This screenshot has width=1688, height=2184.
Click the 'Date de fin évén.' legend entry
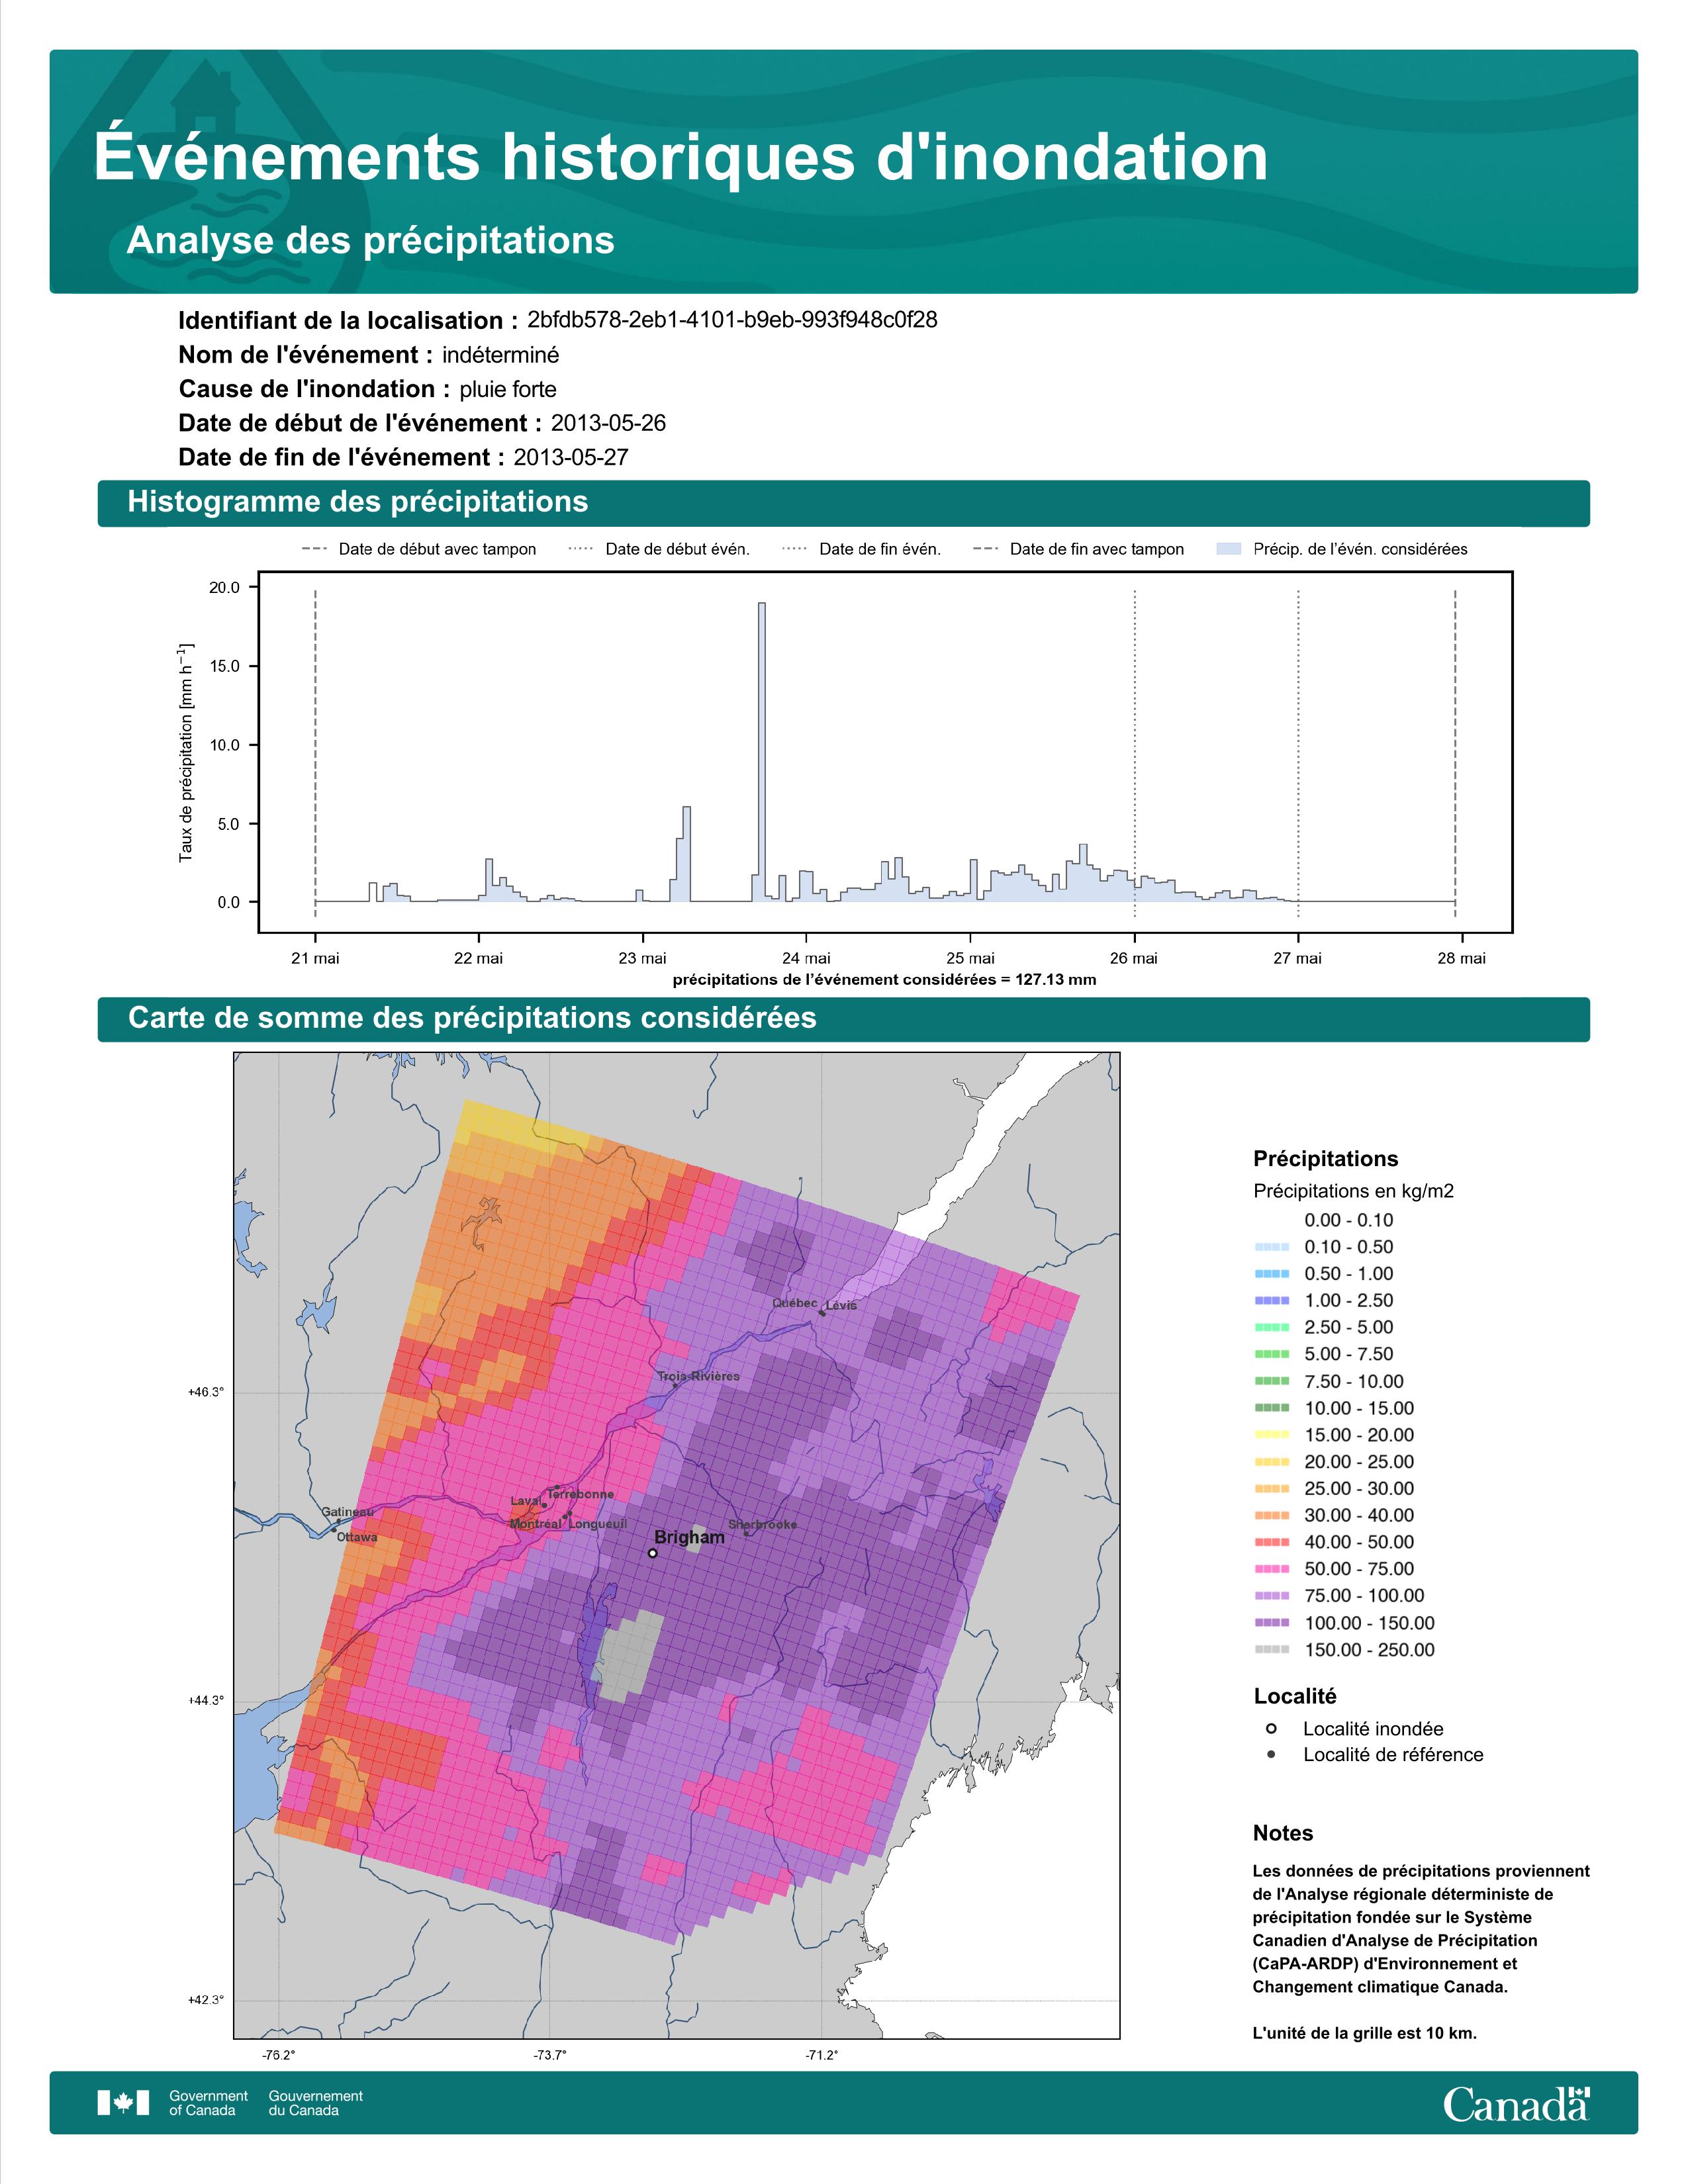[x=861, y=549]
